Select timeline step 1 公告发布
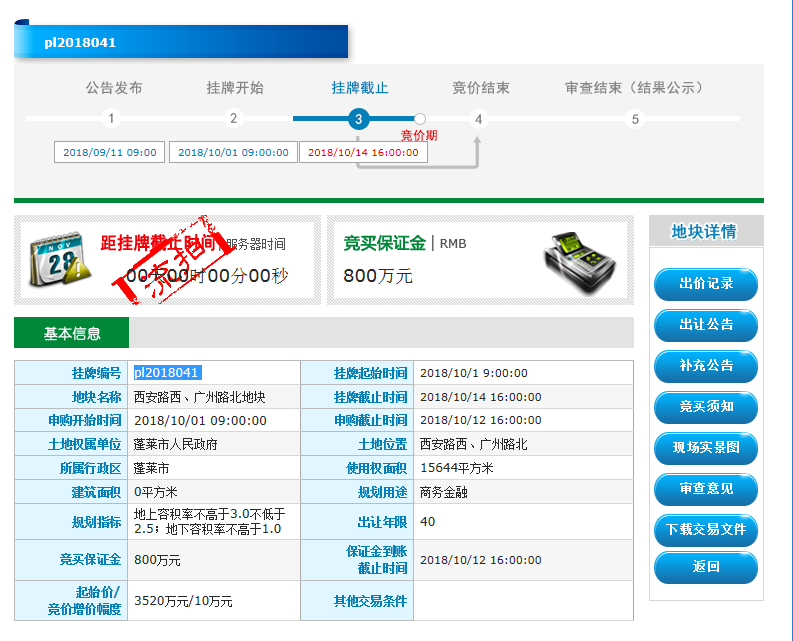The height and width of the screenshot is (641, 793). 111,119
